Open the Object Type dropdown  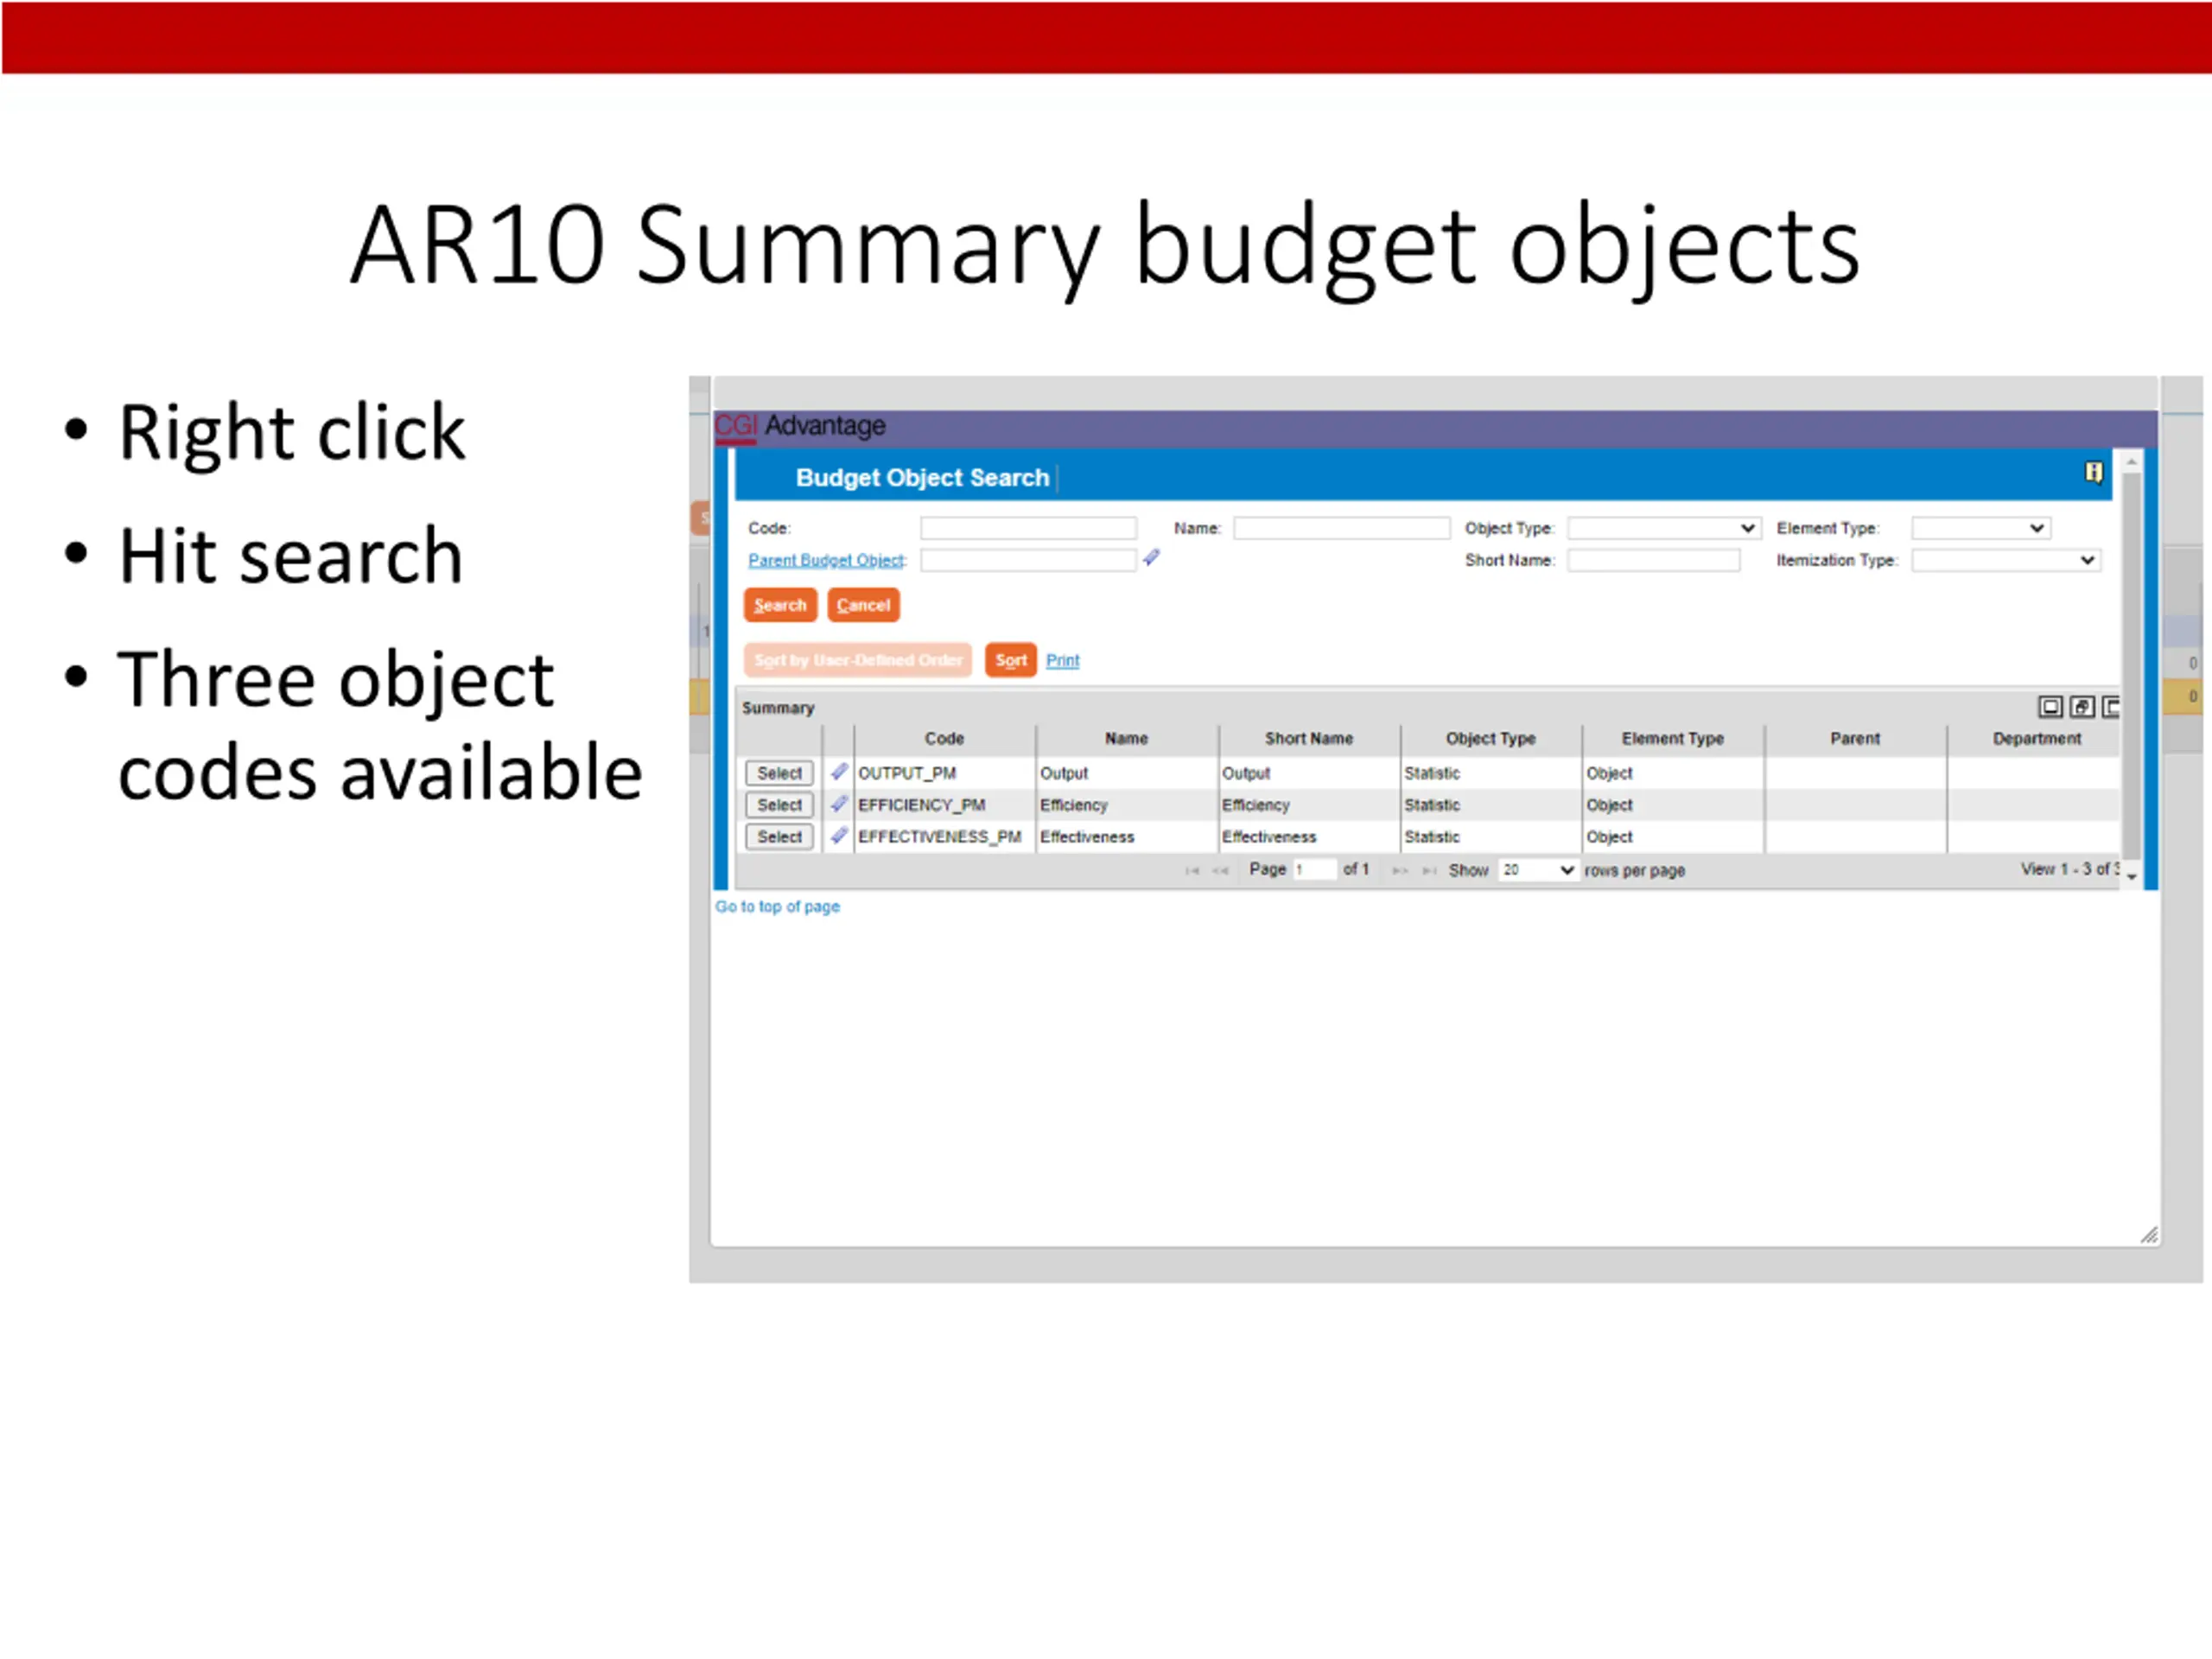[1663, 528]
